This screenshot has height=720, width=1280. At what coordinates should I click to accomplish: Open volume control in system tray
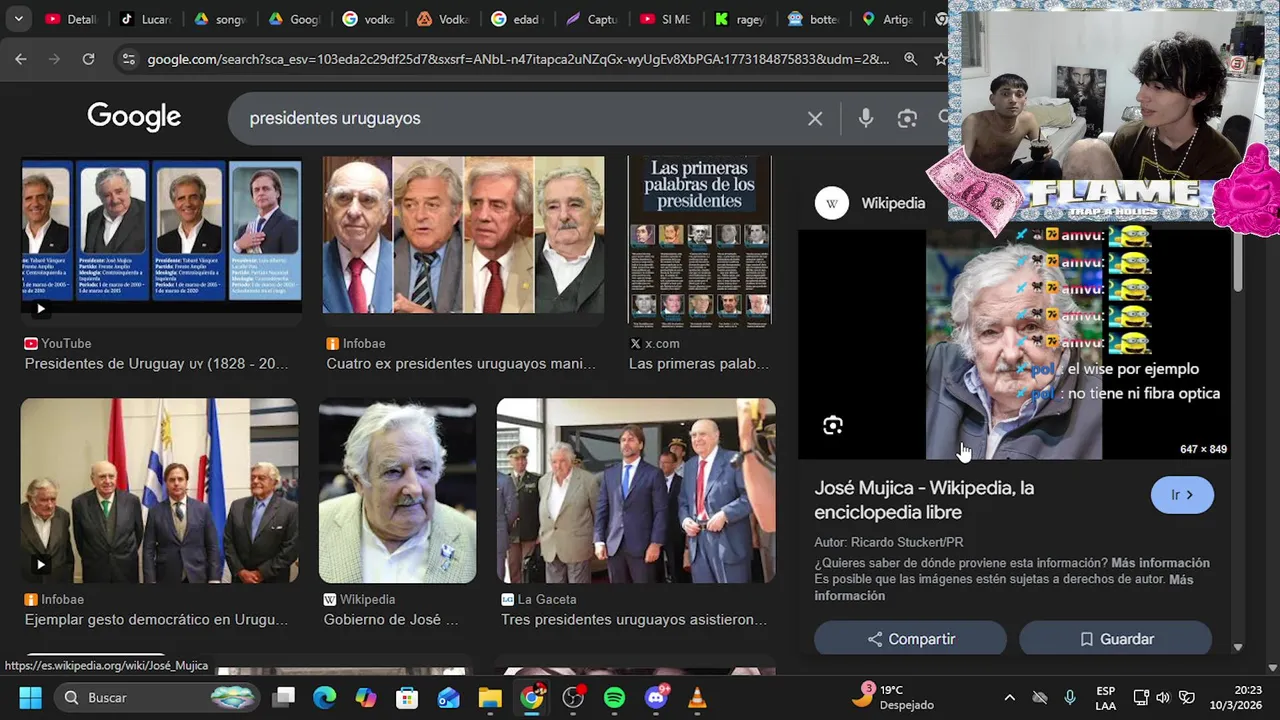point(1163,697)
